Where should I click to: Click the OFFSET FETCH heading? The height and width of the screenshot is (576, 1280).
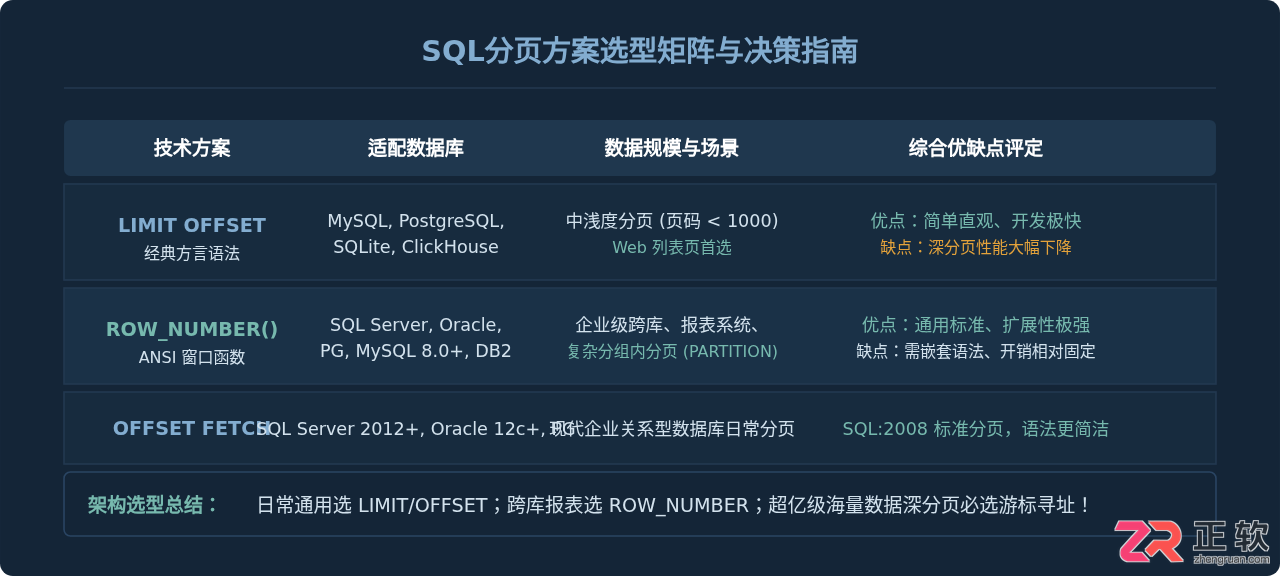point(192,428)
